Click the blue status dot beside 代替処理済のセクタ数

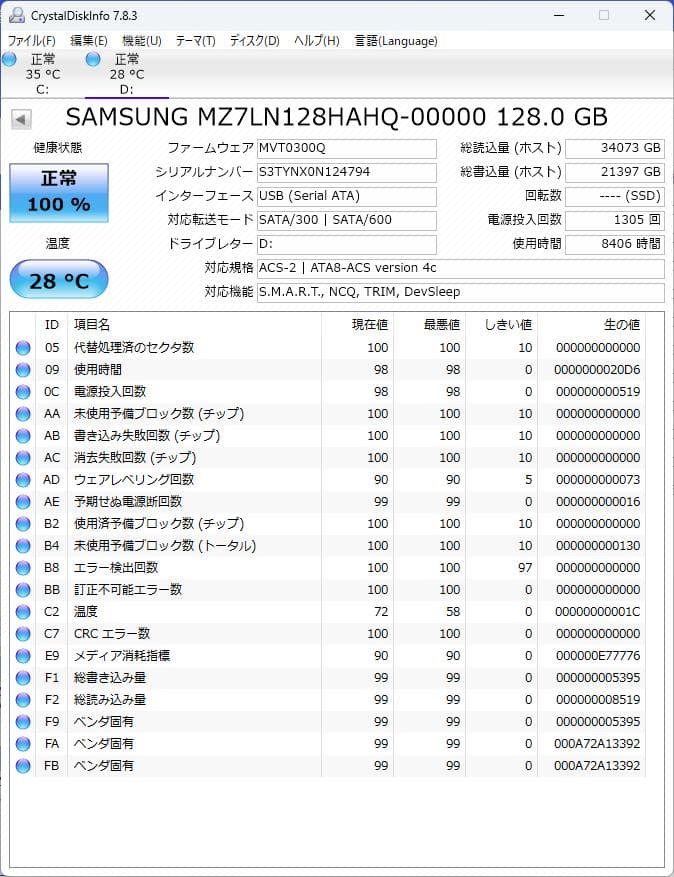point(22,347)
